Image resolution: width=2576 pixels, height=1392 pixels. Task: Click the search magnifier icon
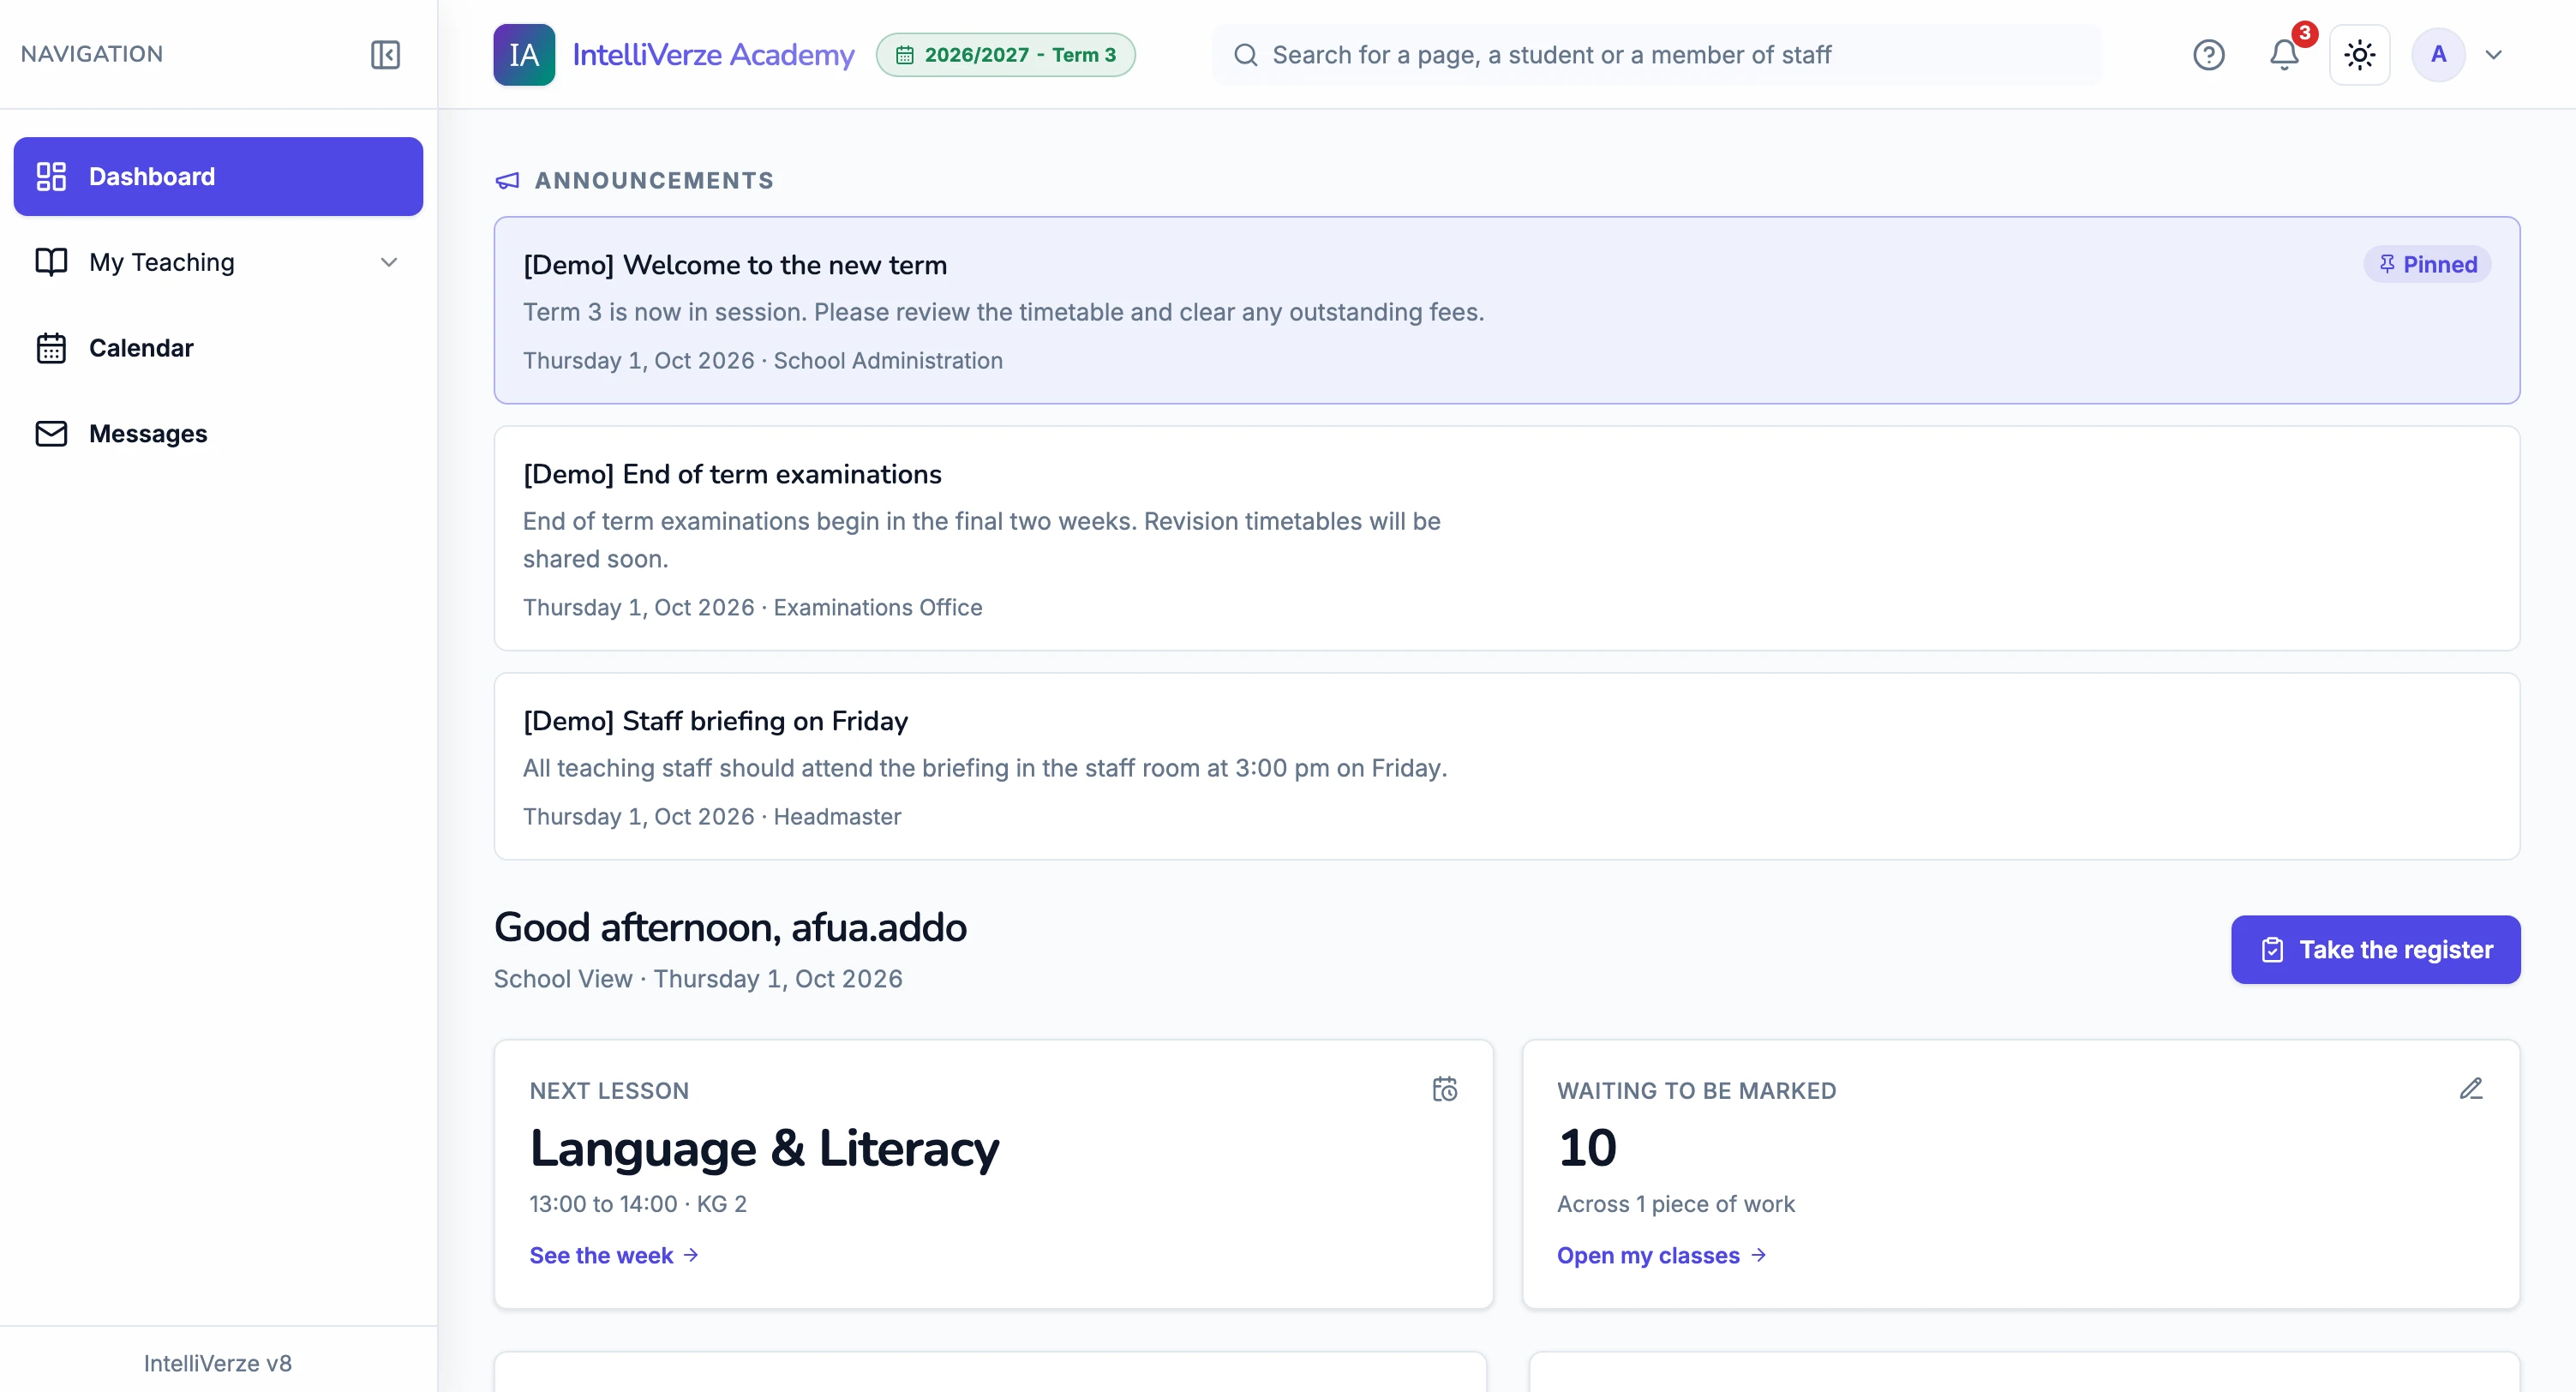tap(1245, 54)
